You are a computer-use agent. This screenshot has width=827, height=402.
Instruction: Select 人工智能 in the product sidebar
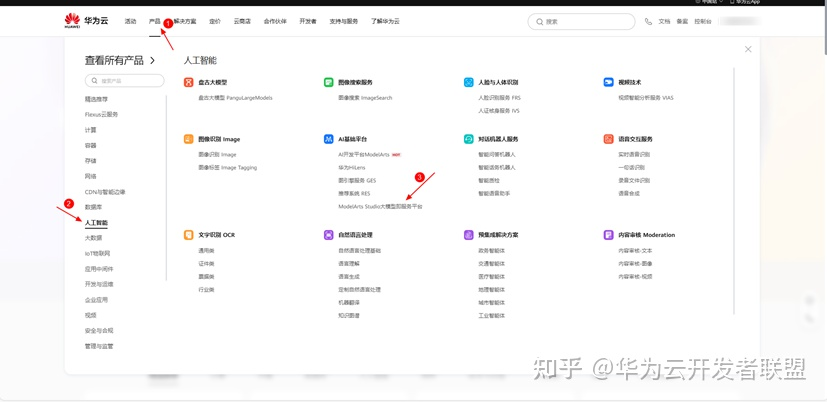(96, 223)
